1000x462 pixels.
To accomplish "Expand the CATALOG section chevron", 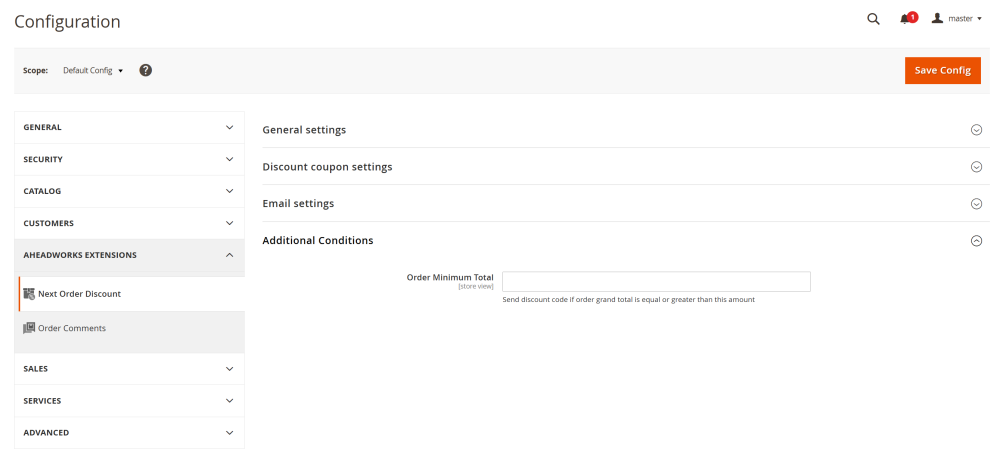I will [230, 191].
